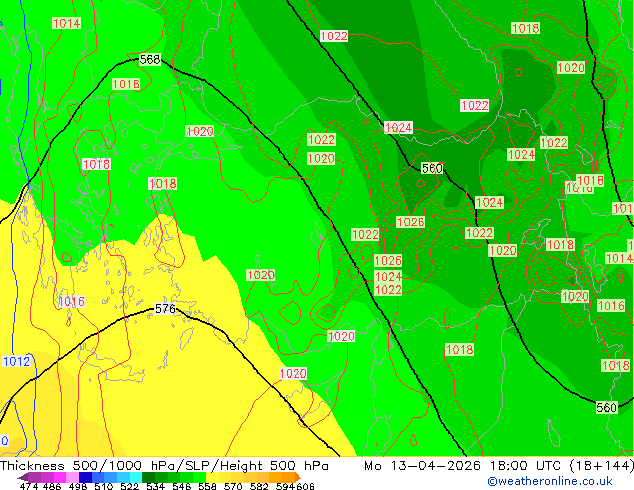The width and height of the screenshot is (634, 490).
Task: Click the 560 contour label at lower right
Action: pos(607,407)
